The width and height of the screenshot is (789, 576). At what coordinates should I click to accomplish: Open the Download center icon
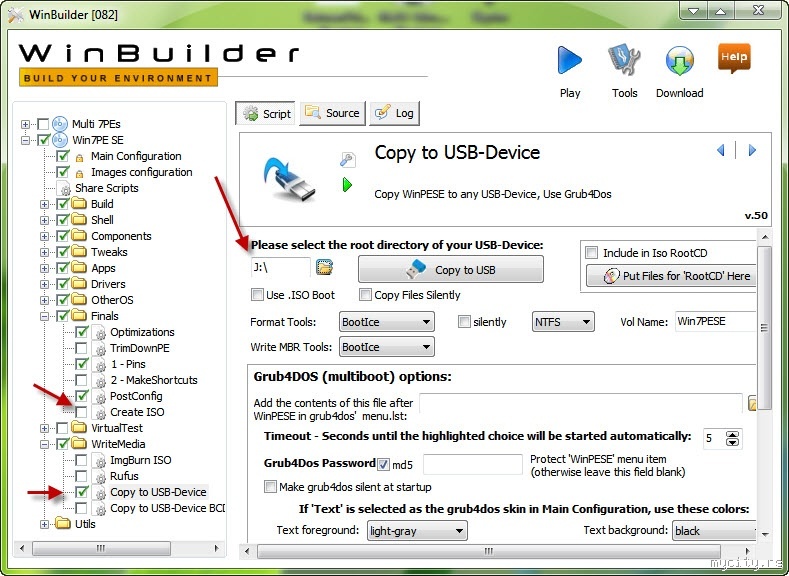(679, 60)
